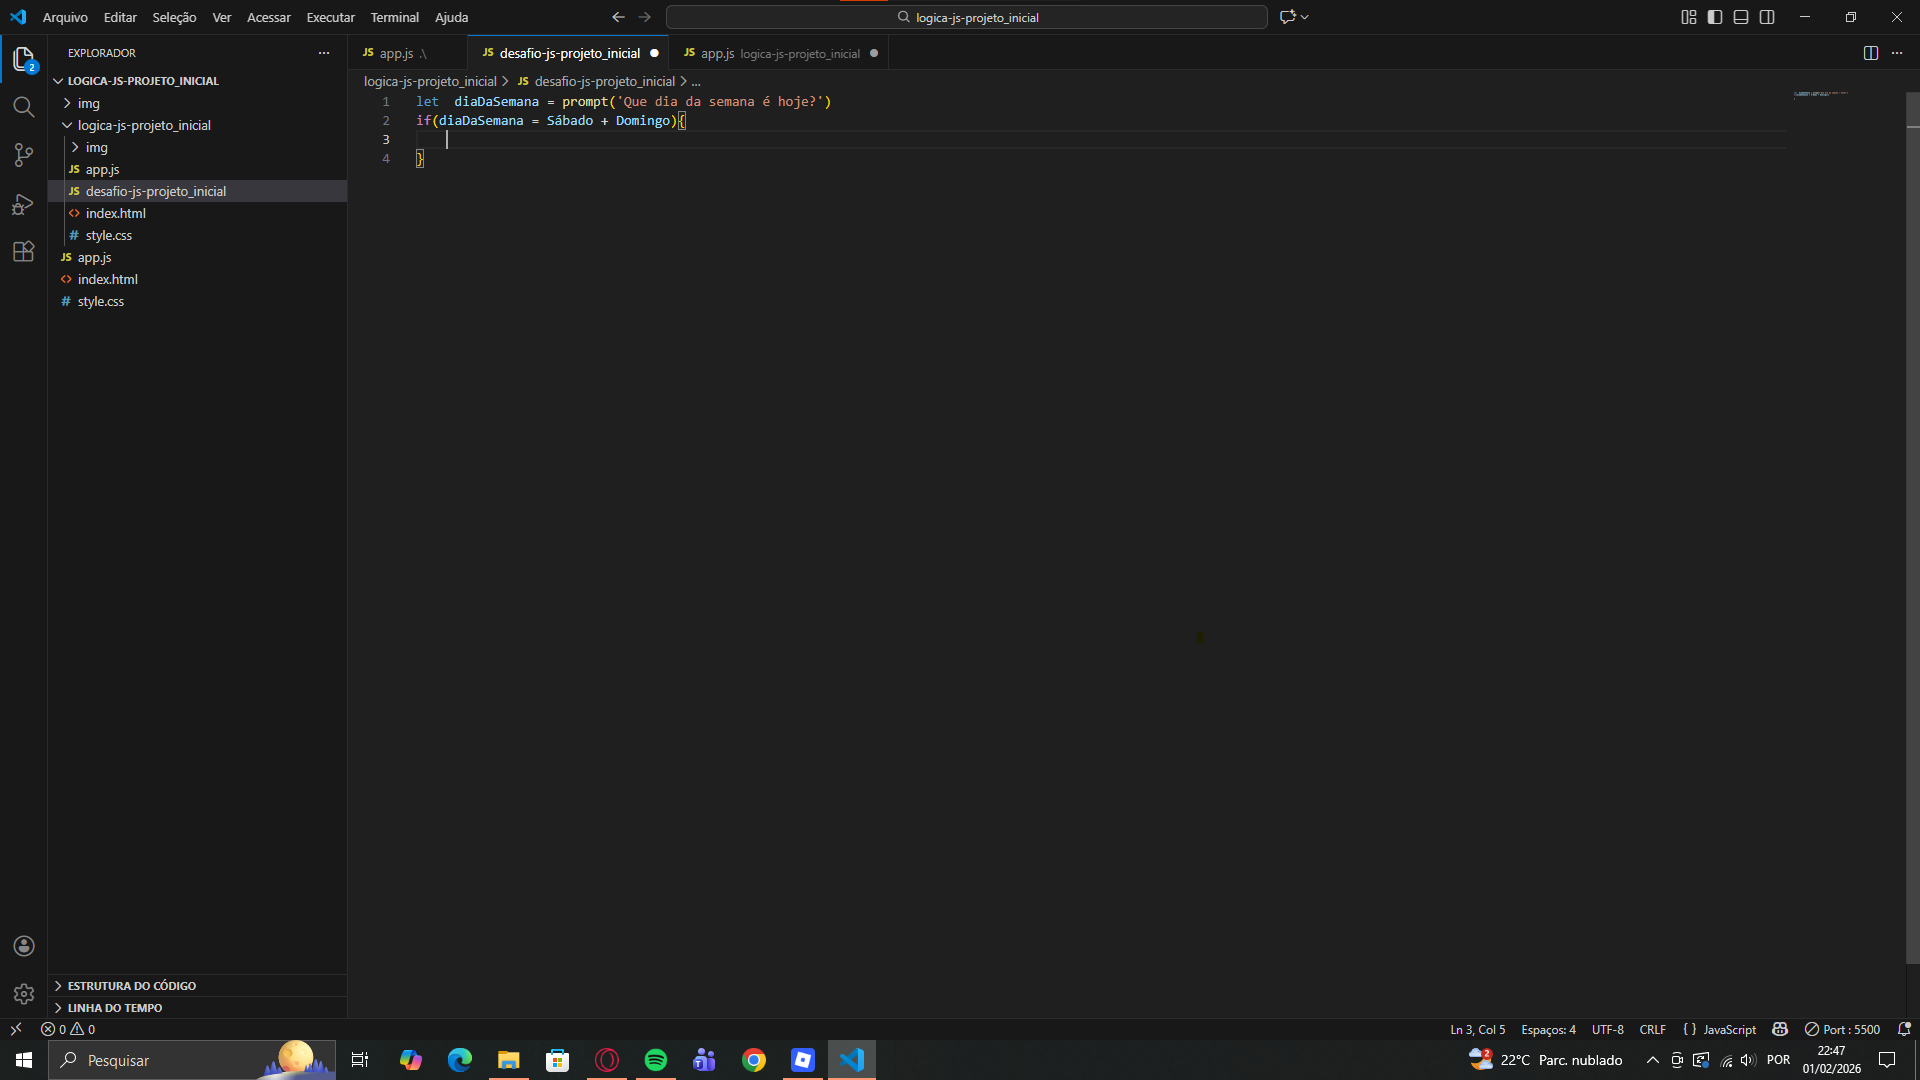Toggle the bottom panel visibility
This screenshot has width=1920, height=1080.
pos(1741,17)
